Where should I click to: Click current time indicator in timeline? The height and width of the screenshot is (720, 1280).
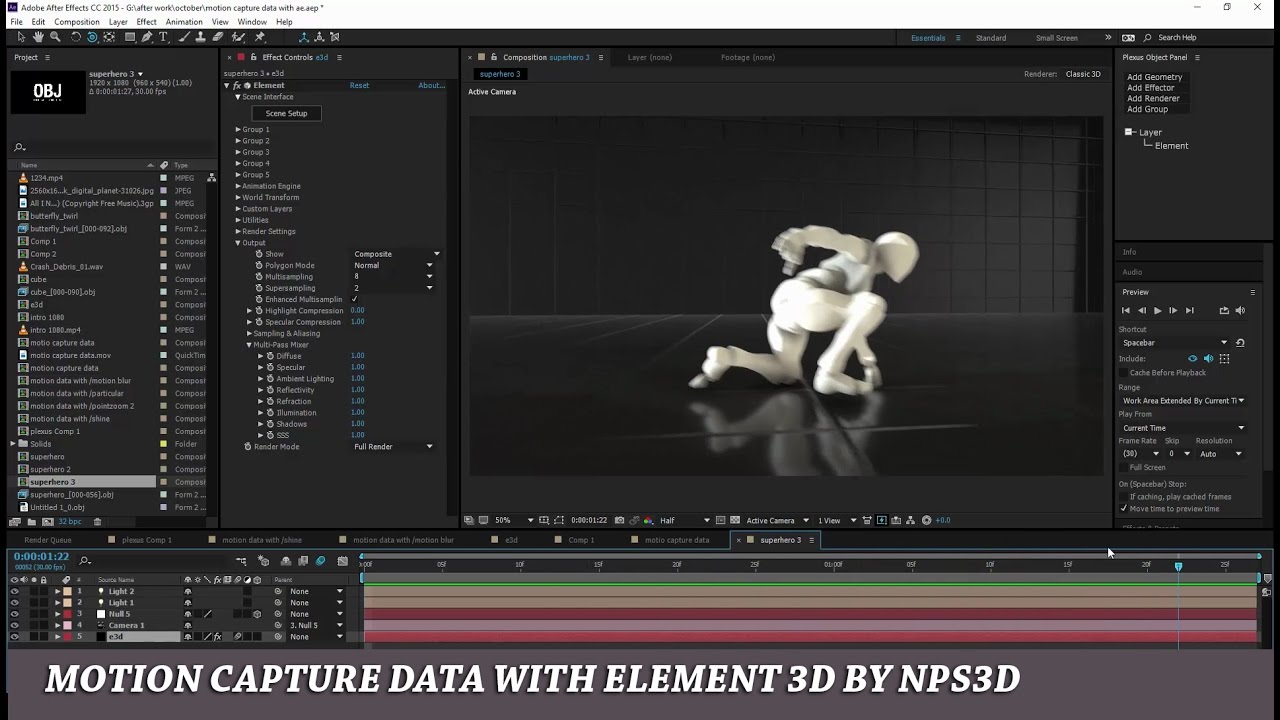click(1178, 566)
